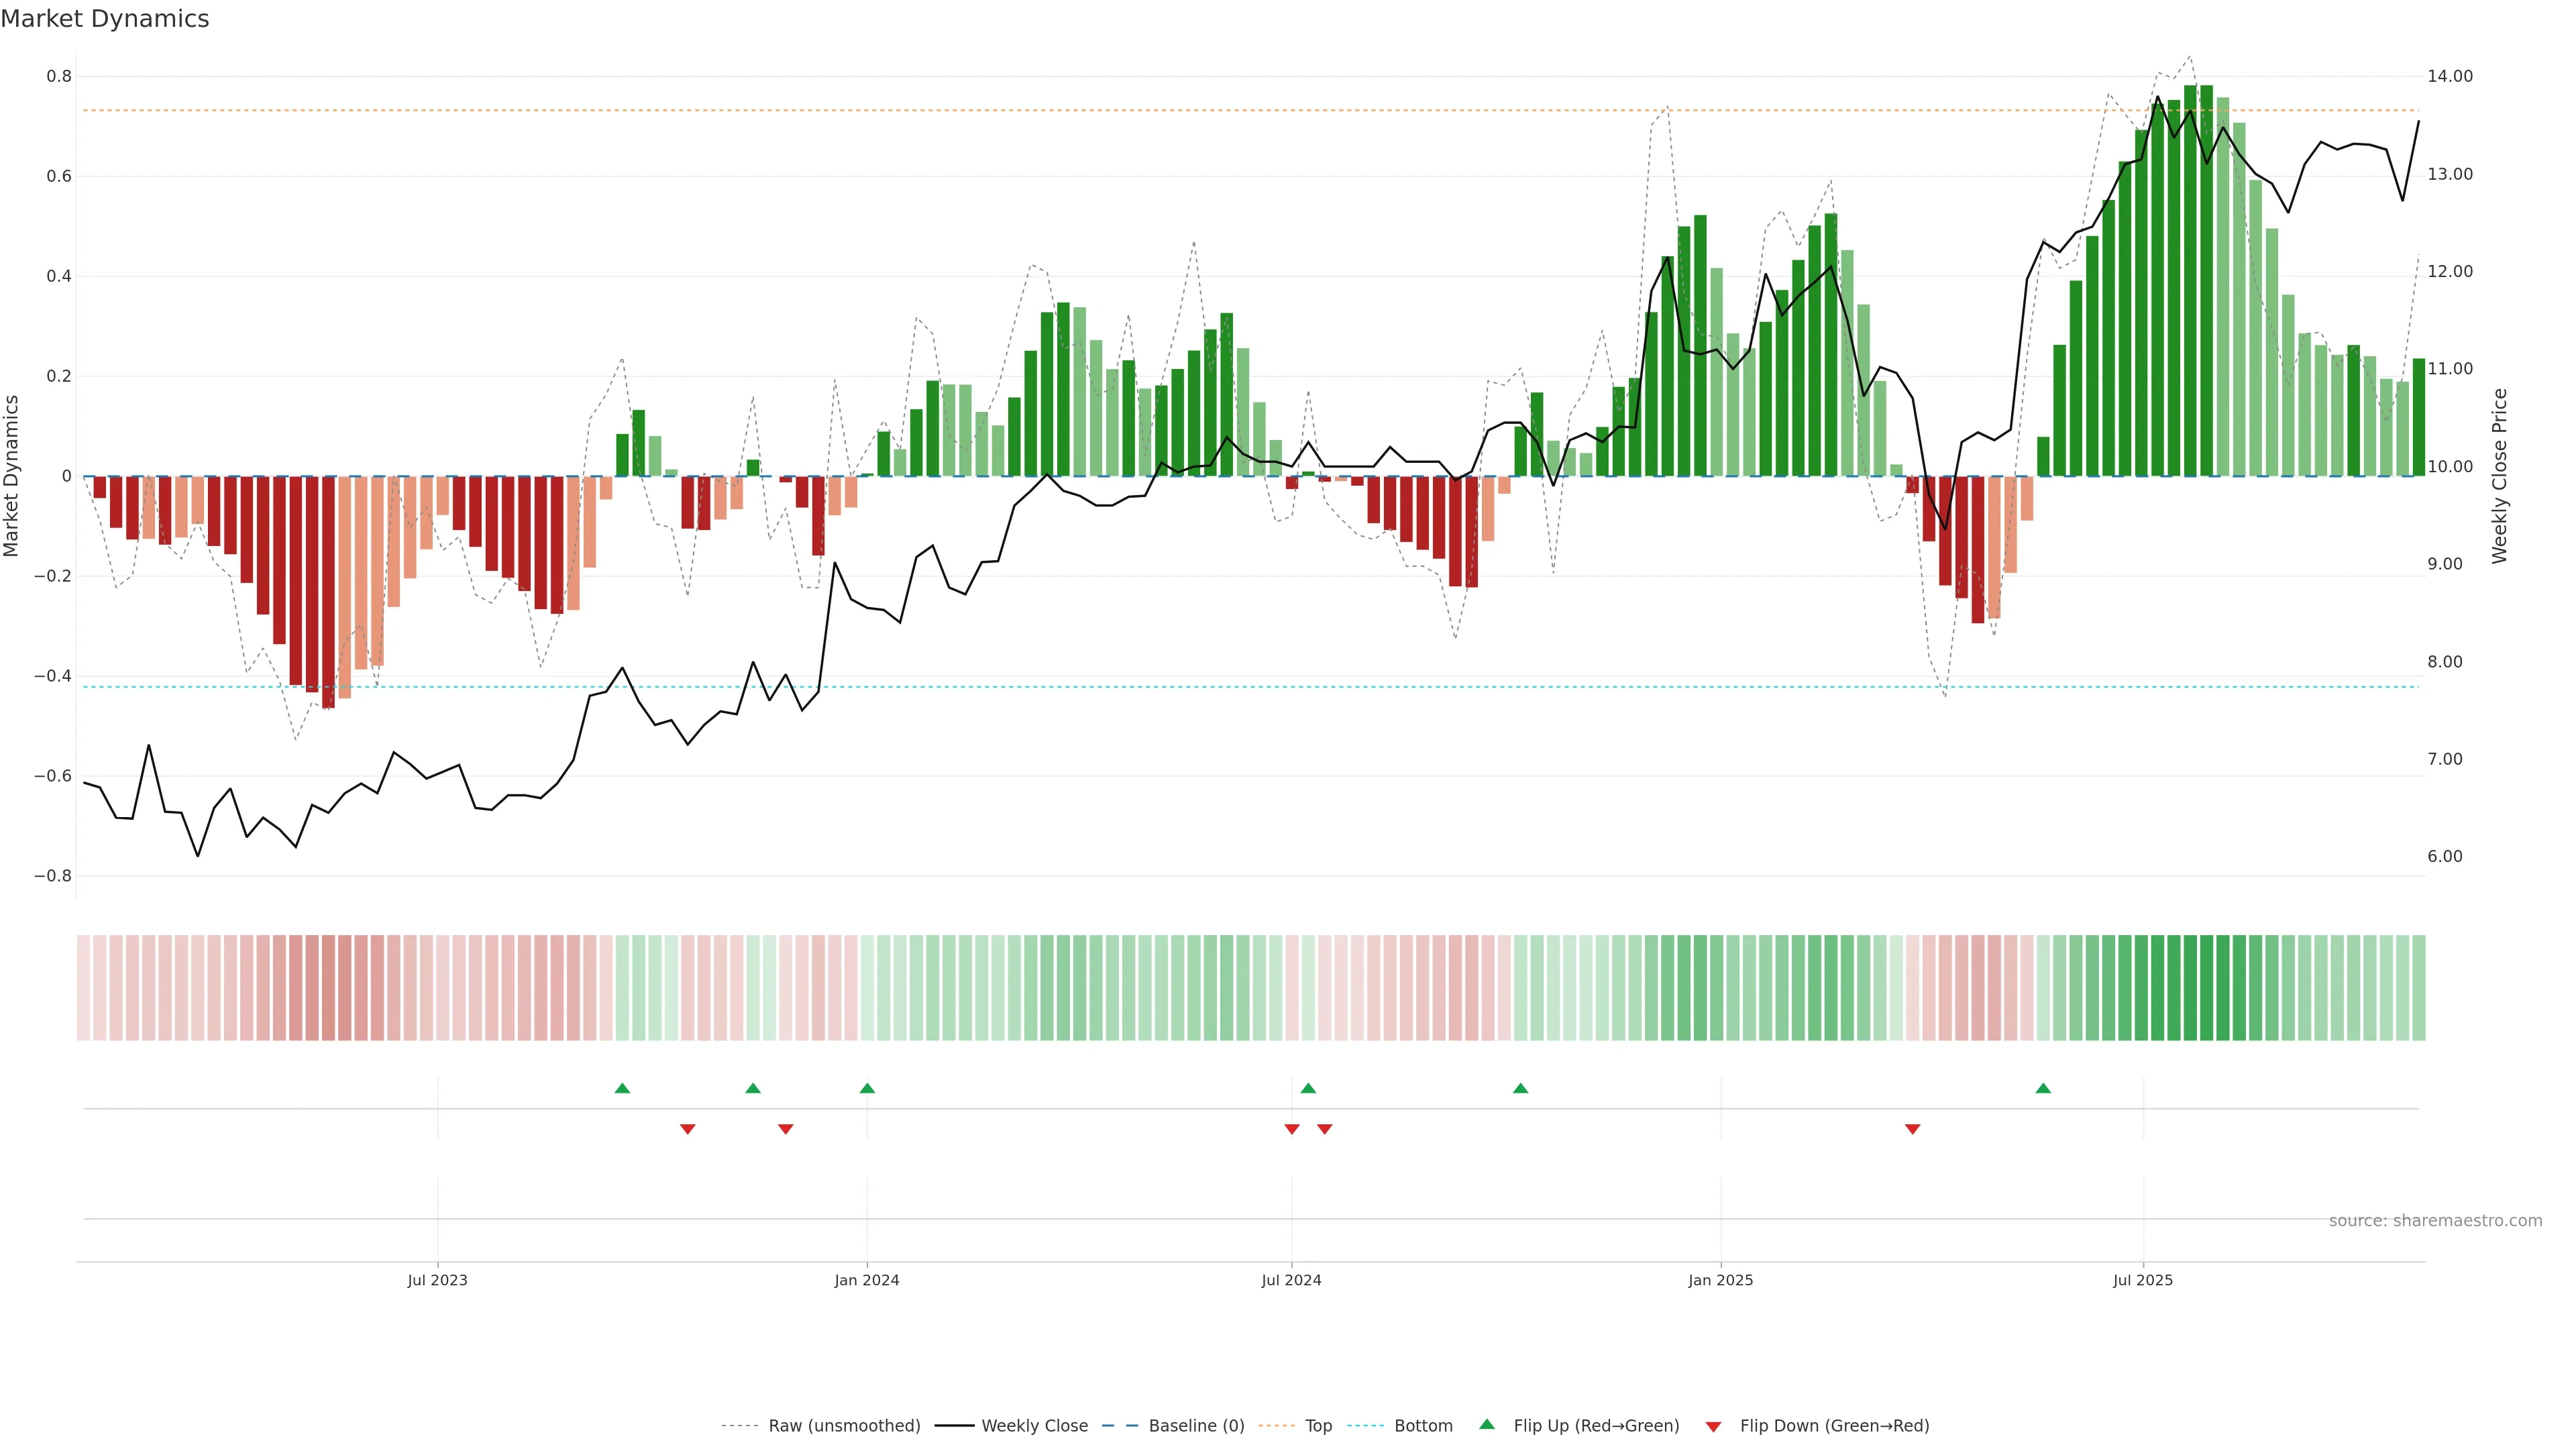Click the red Flip Down triangle in legend
This screenshot has height=1449, width=2576.
(1713, 1426)
